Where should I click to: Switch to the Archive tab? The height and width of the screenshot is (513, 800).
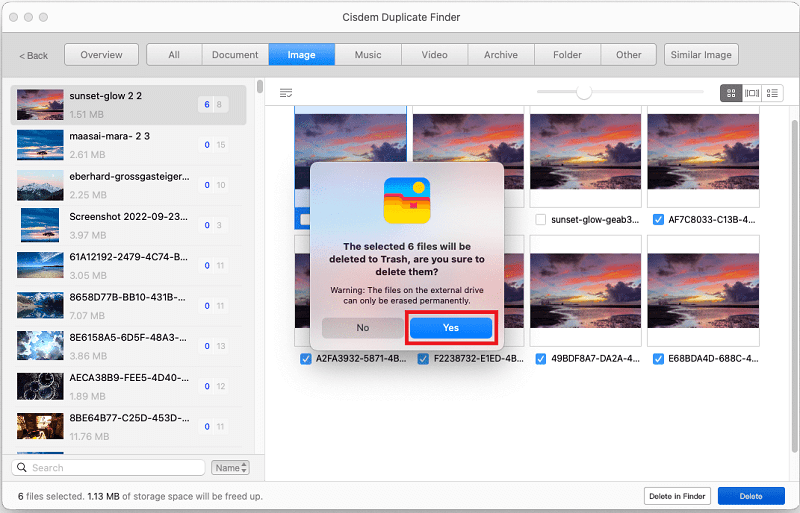tap(501, 55)
